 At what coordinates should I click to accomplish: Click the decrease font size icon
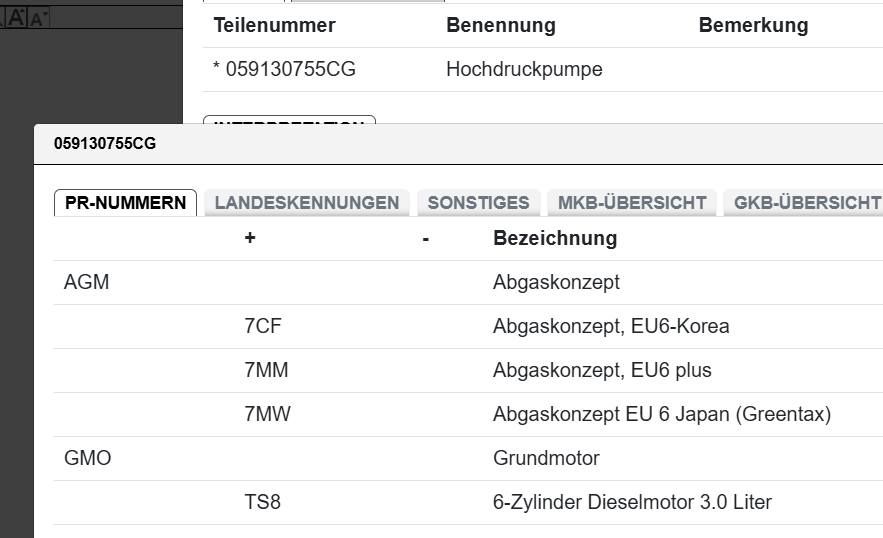[39, 18]
